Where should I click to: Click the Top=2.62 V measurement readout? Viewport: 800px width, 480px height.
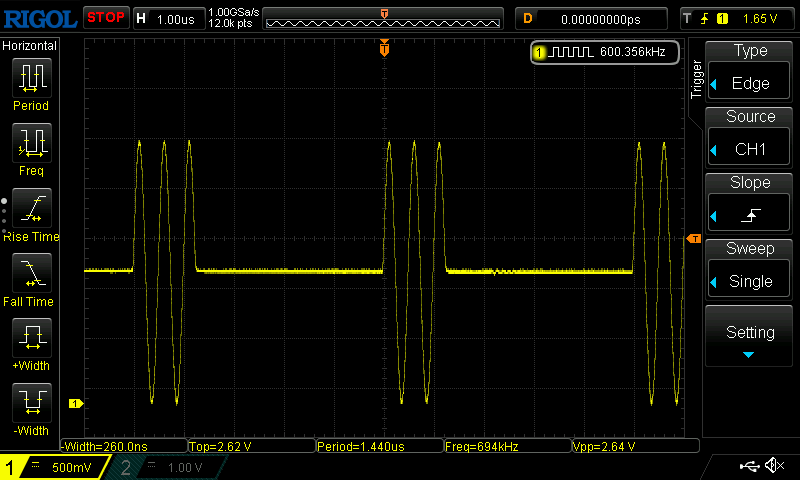[252, 446]
